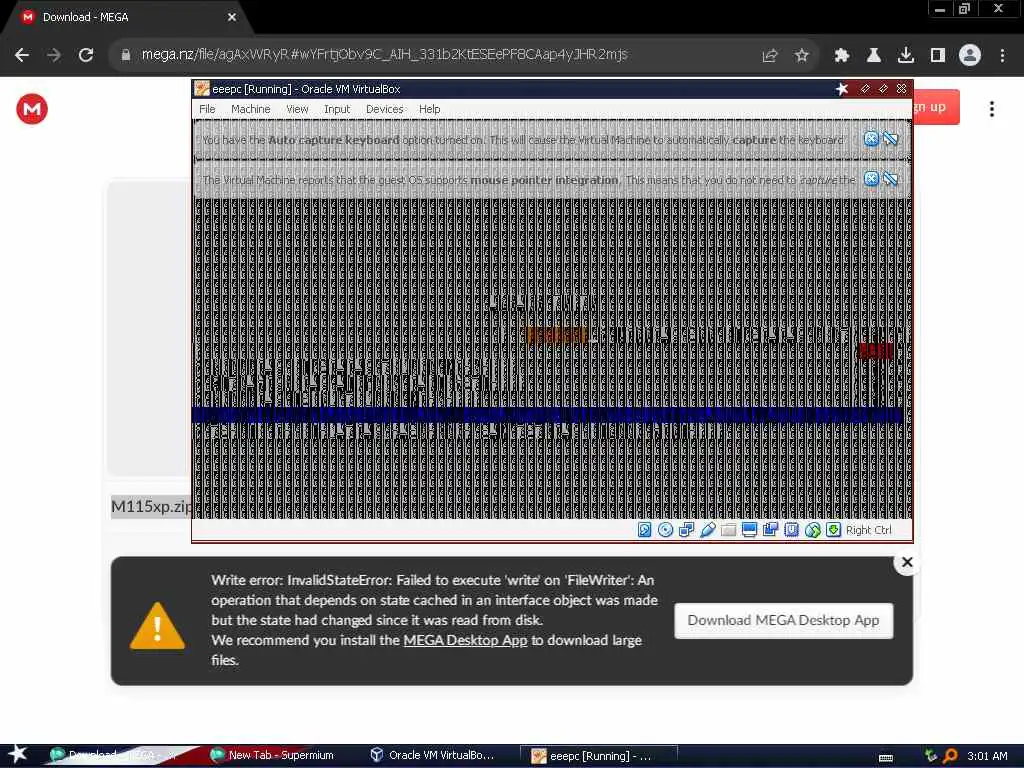Open the browser downloads icon
Screen dimensions: 1024x768
click(x=906, y=56)
